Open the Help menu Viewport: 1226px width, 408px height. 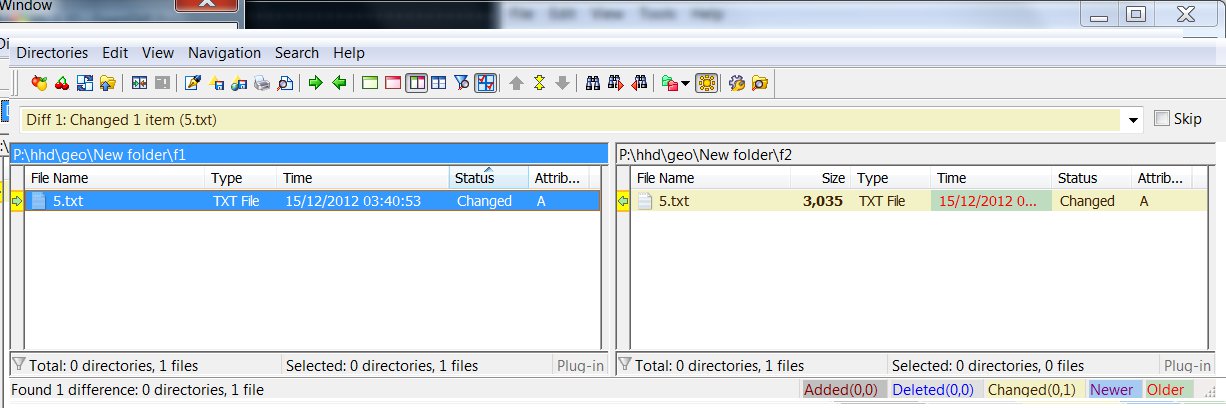click(x=349, y=53)
